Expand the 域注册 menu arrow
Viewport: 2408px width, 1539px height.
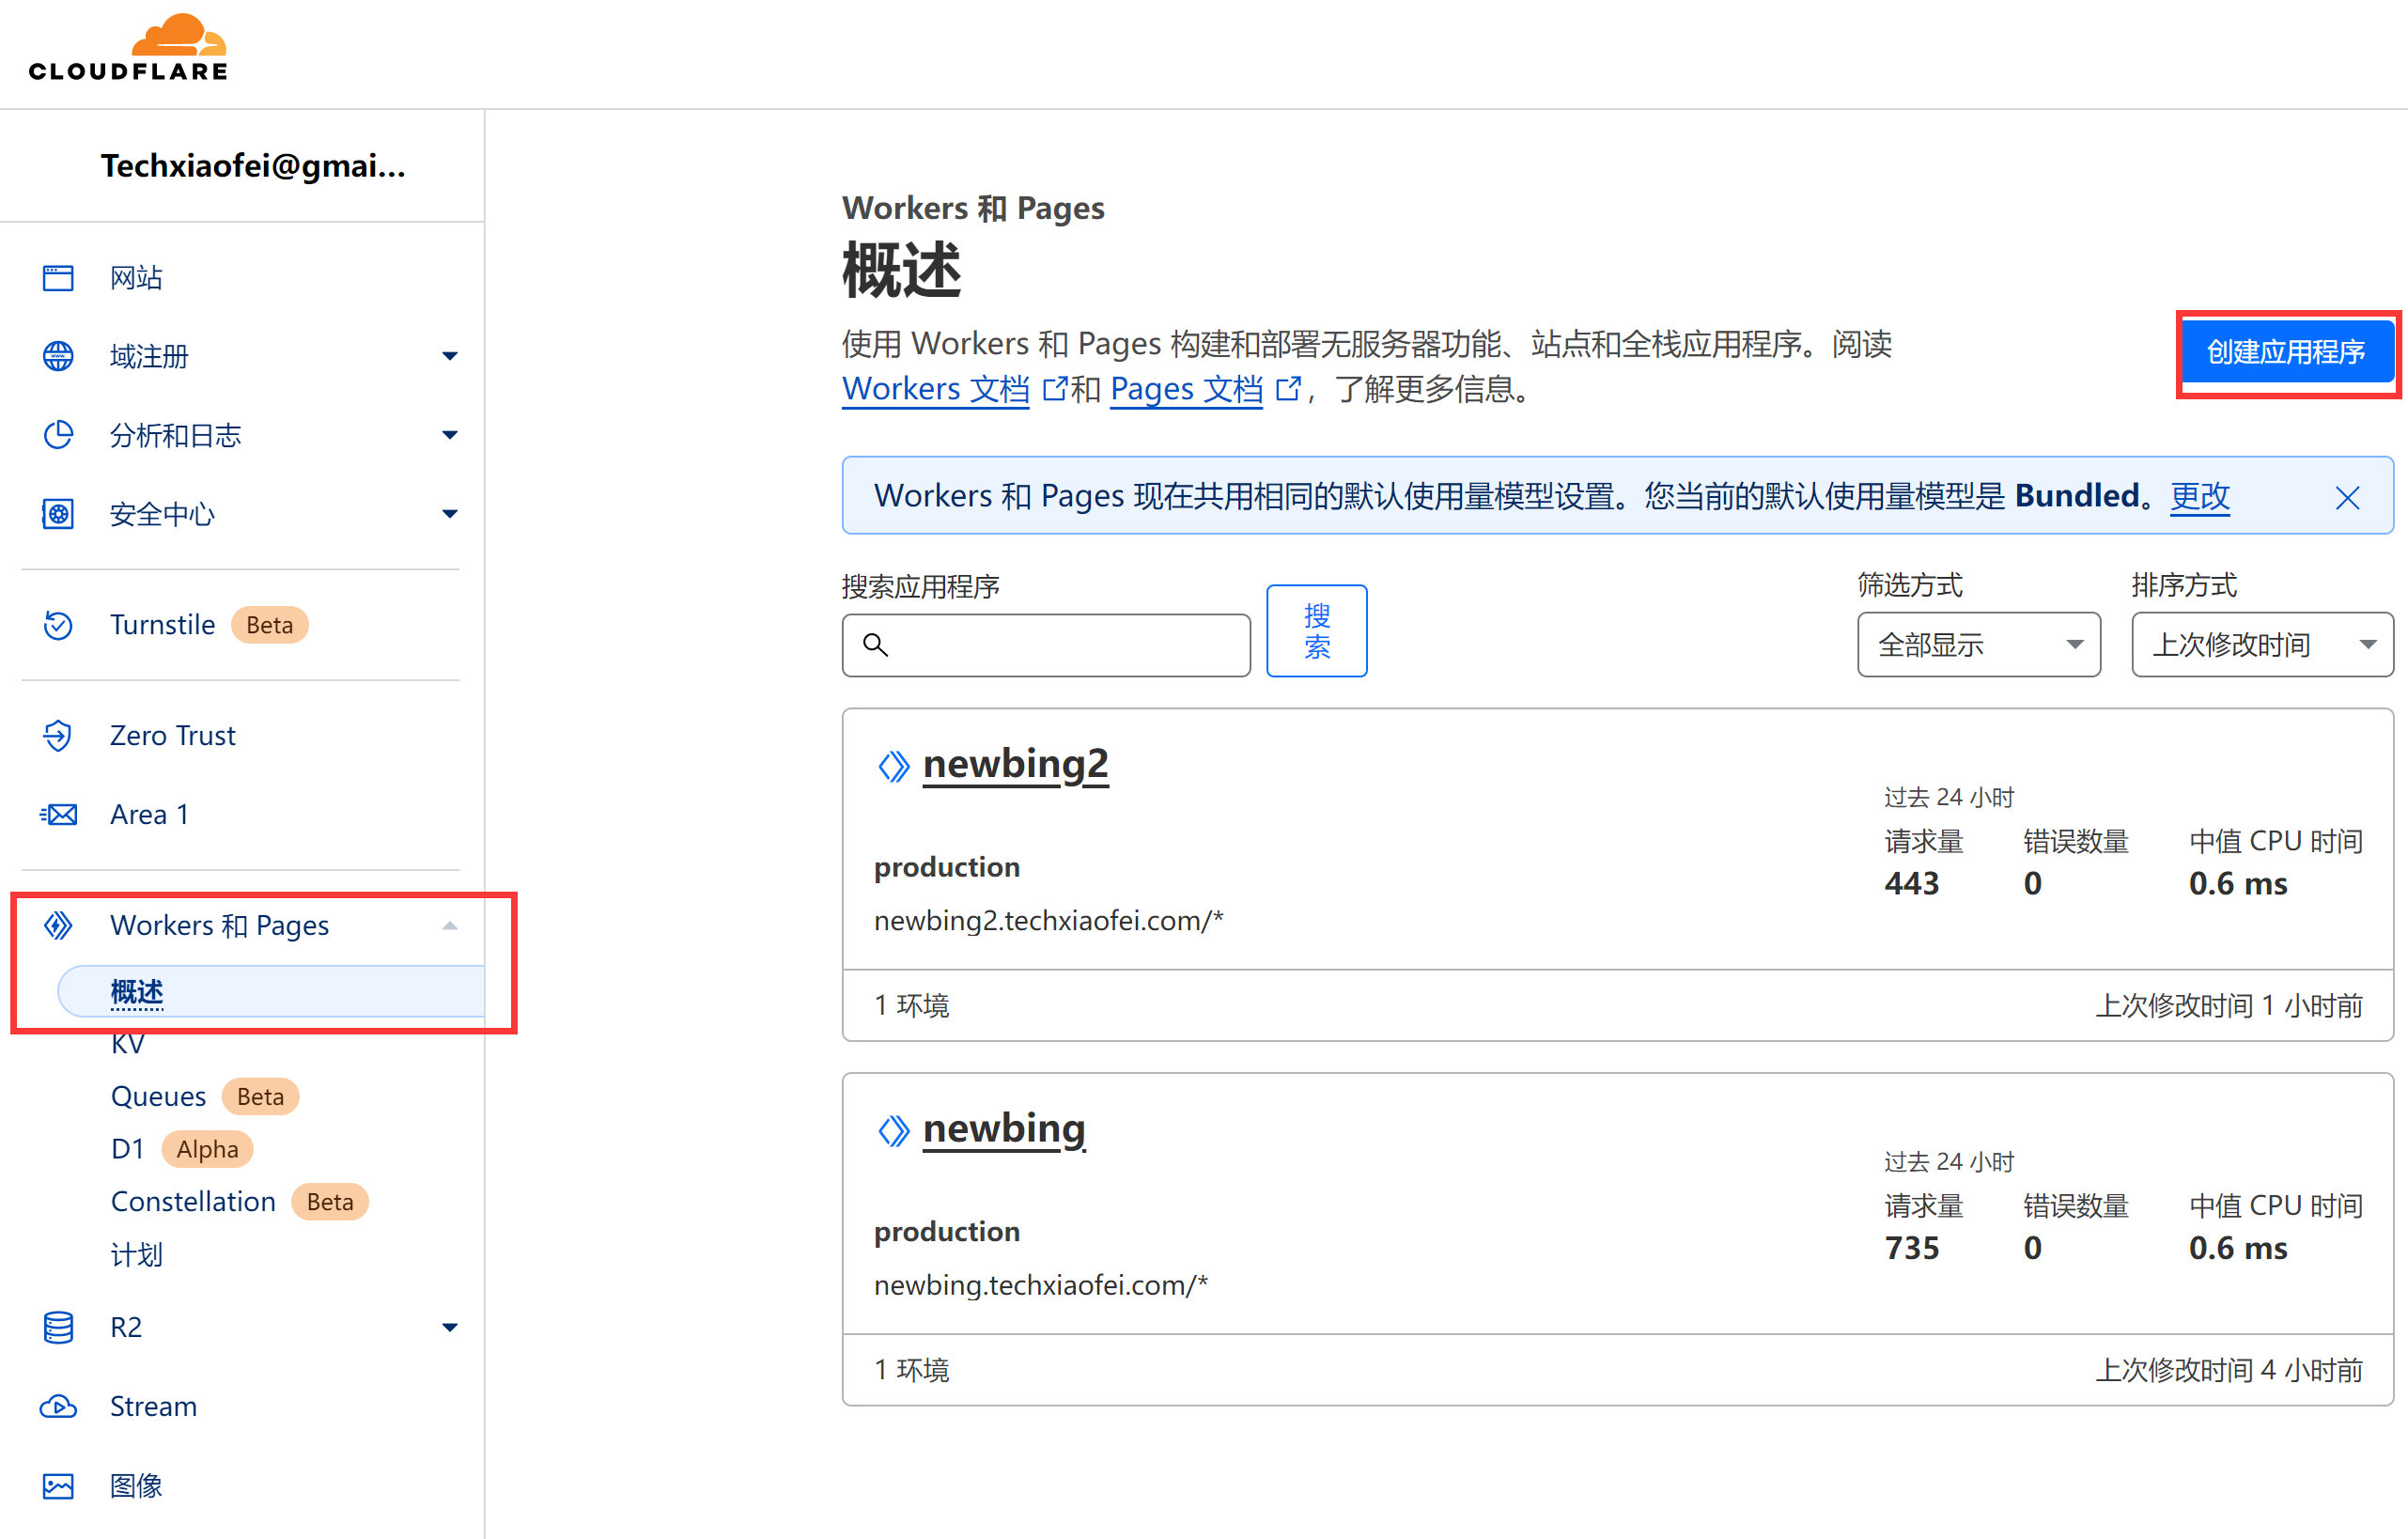point(449,356)
